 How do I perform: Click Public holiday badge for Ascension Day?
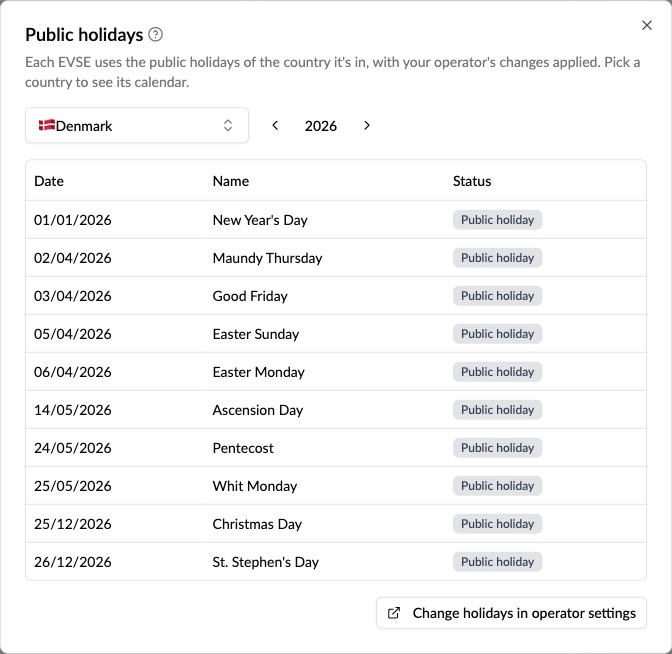point(497,410)
